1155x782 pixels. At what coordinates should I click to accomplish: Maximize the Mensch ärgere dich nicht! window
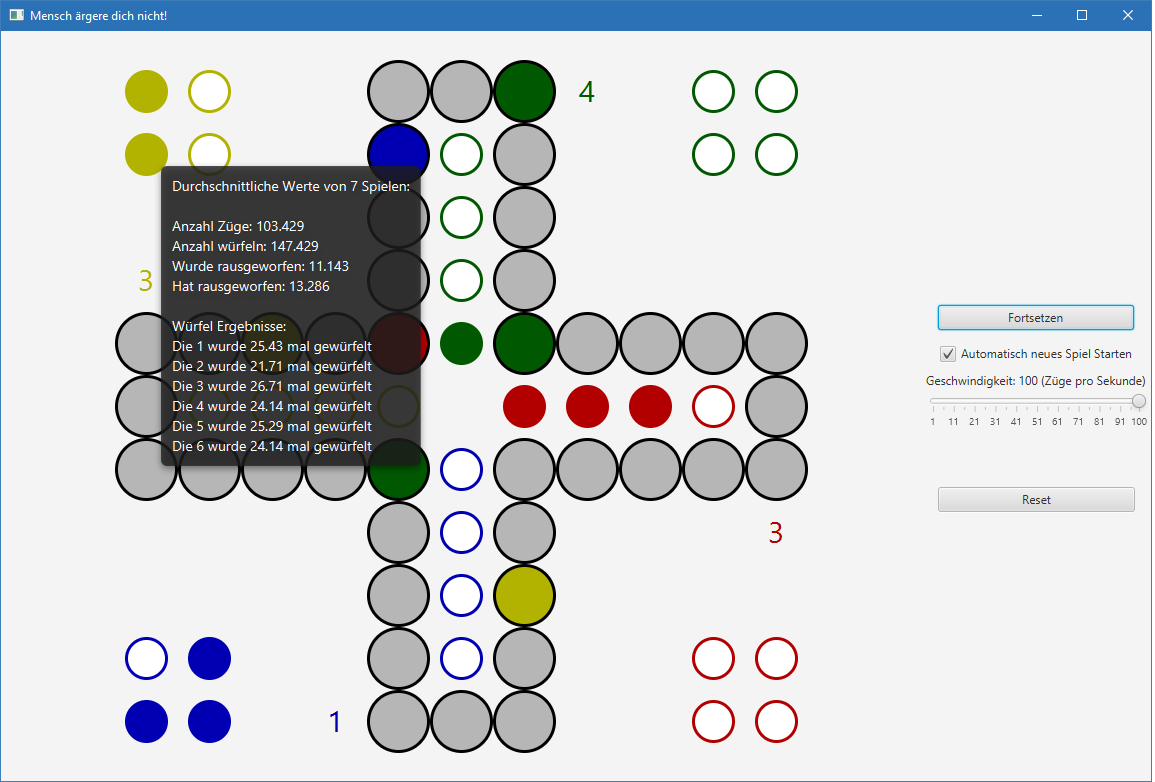coord(1081,15)
